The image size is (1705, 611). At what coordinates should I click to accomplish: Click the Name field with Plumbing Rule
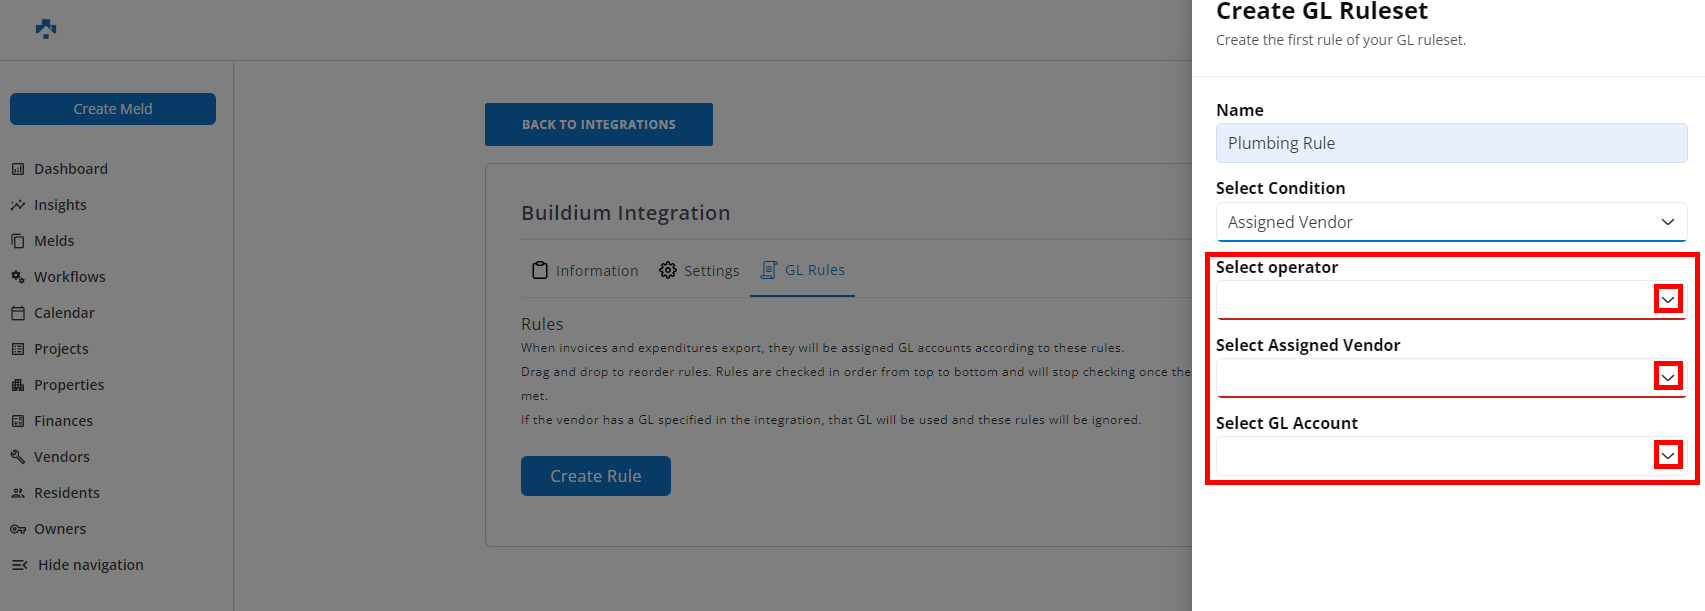coord(1450,143)
